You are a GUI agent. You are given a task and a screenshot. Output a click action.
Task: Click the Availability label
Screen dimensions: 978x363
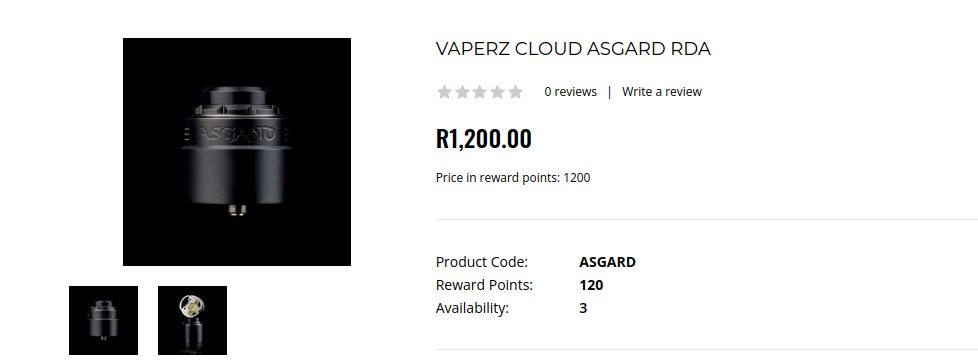coord(472,308)
